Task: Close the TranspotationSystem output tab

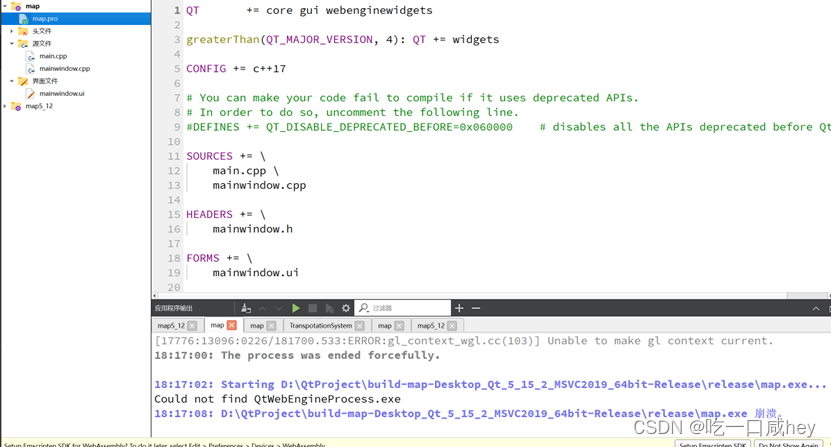Action: (360, 326)
